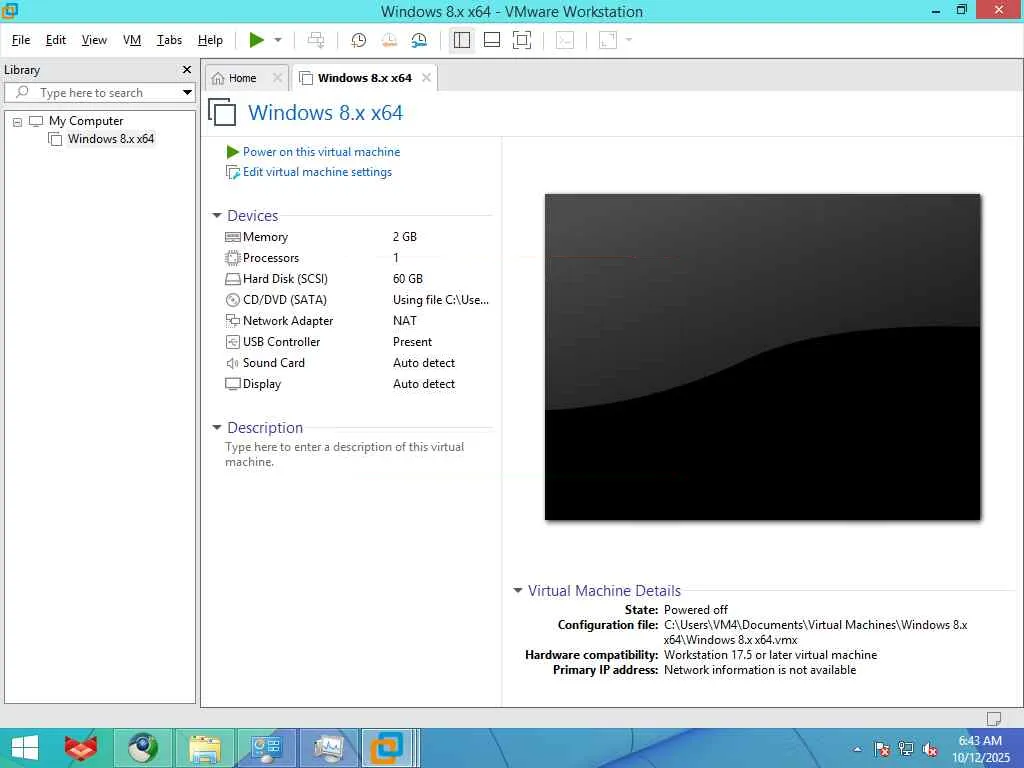Open the Help menu

pos(210,40)
